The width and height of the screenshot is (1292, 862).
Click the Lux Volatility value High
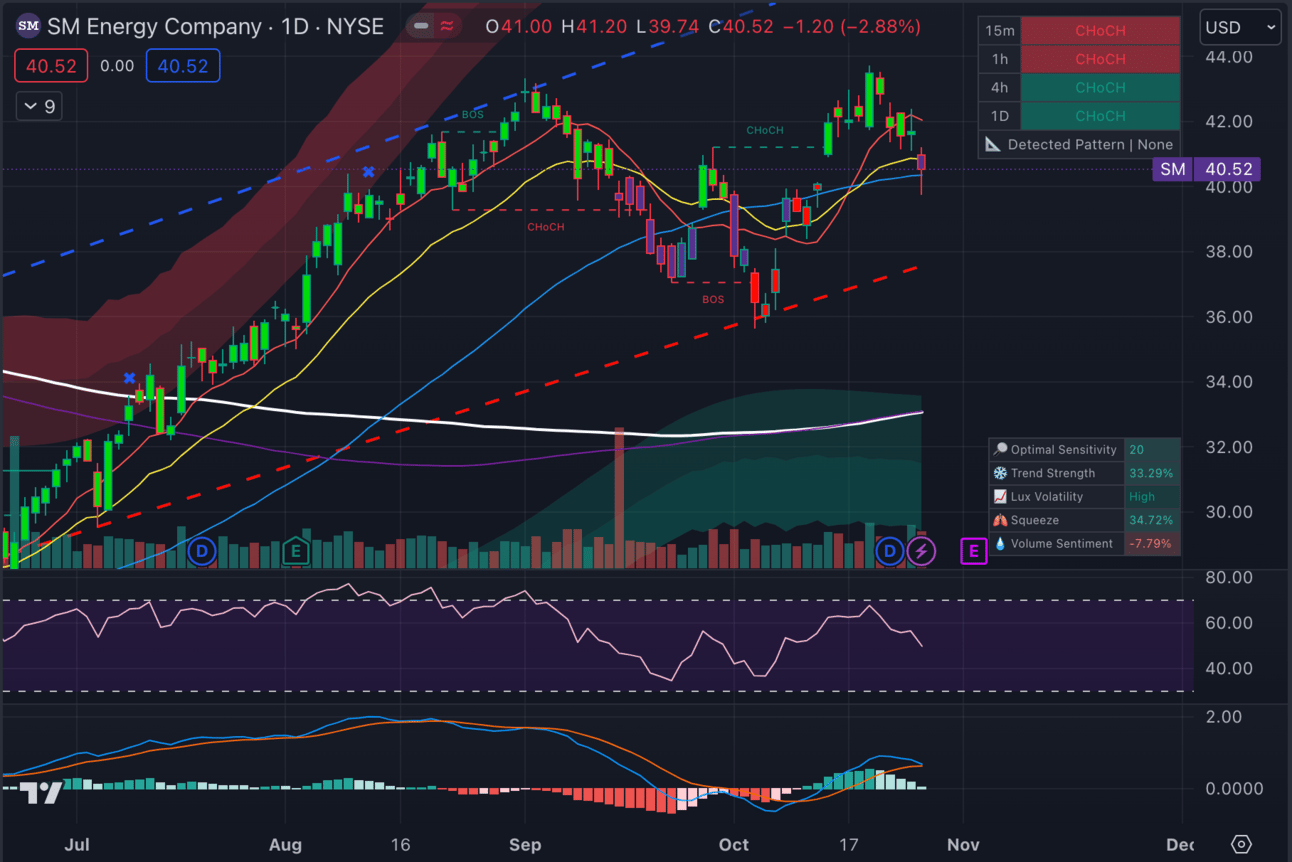tap(1152, 497)
